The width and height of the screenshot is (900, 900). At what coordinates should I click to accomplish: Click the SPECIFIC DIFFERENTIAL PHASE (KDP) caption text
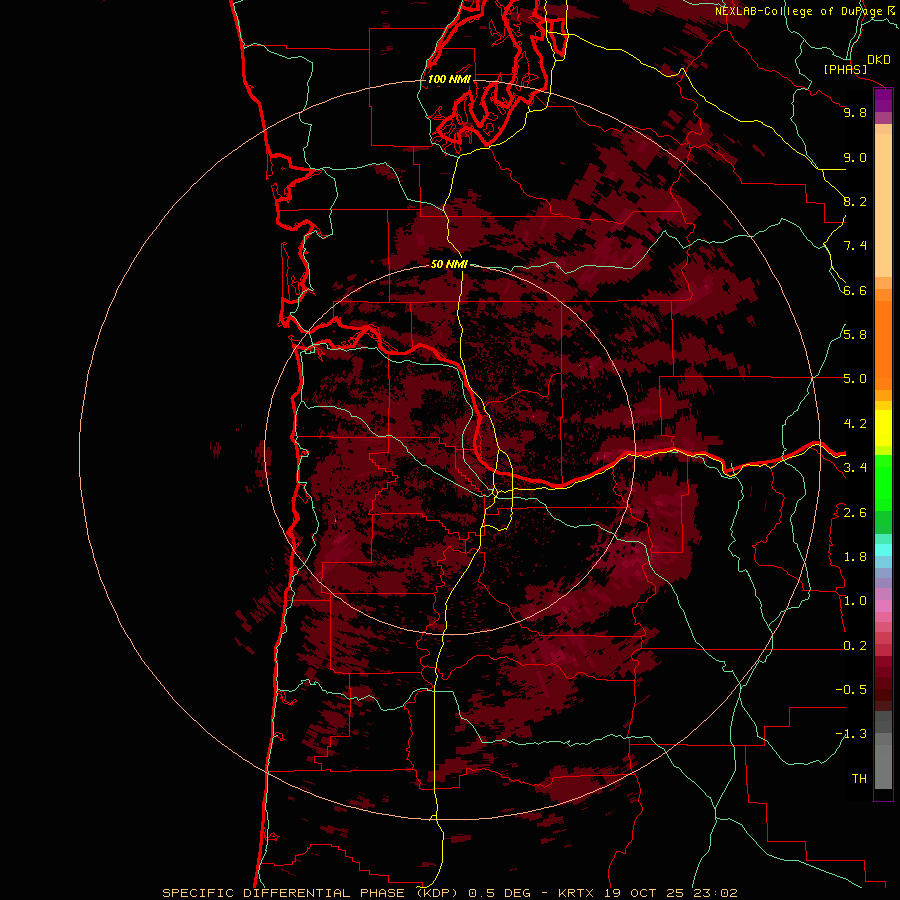point(310,893)
